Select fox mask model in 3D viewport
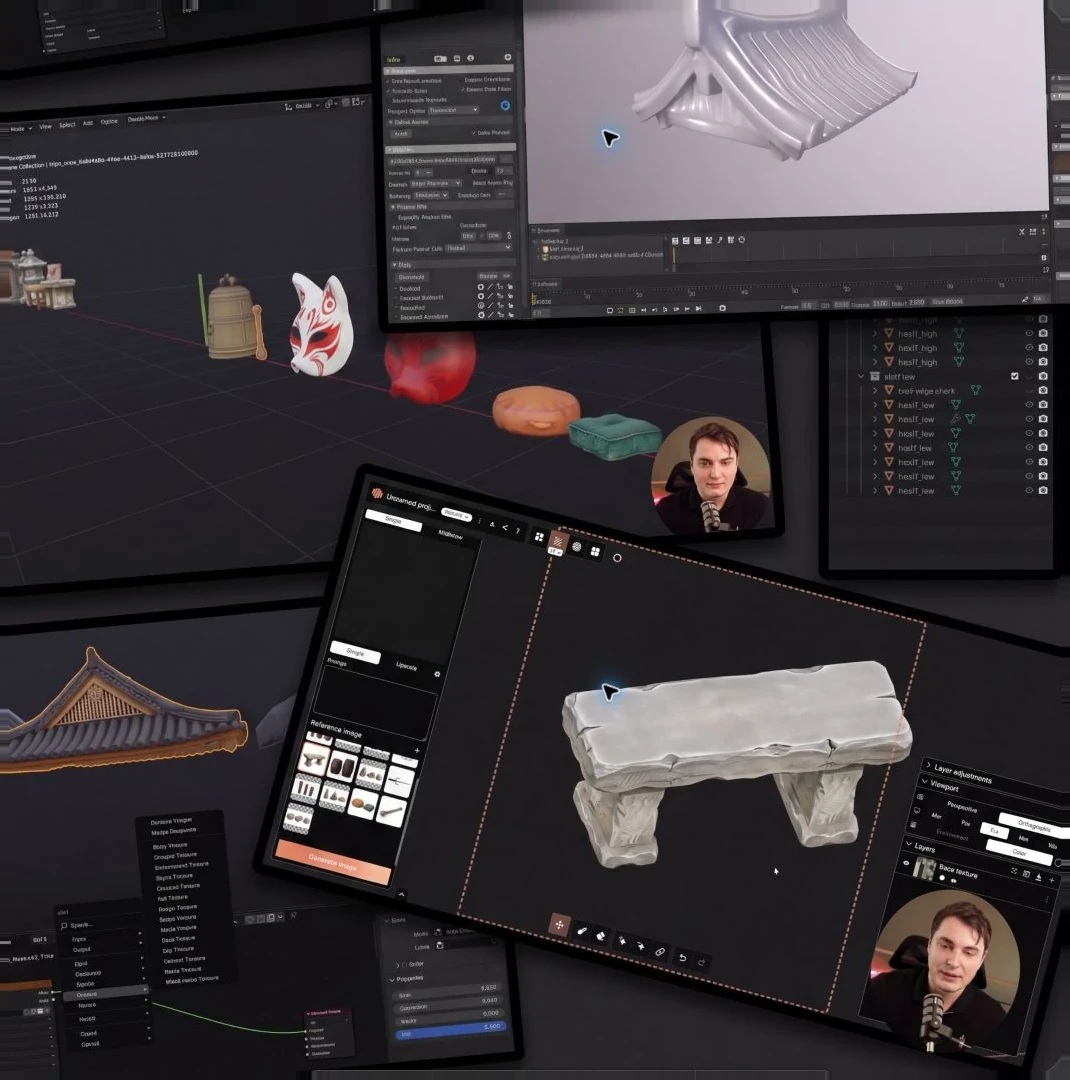This screenshot has width=1070, height=1080. coord(322,324)
